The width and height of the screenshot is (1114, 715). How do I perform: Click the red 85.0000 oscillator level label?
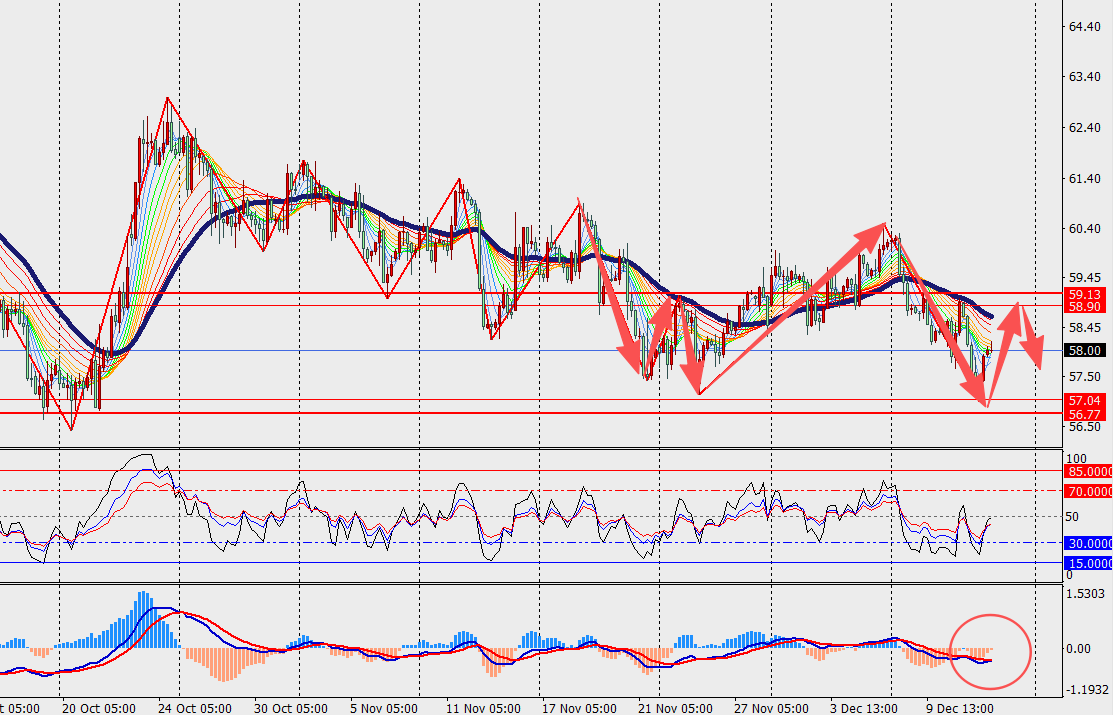click(1088, 470)
